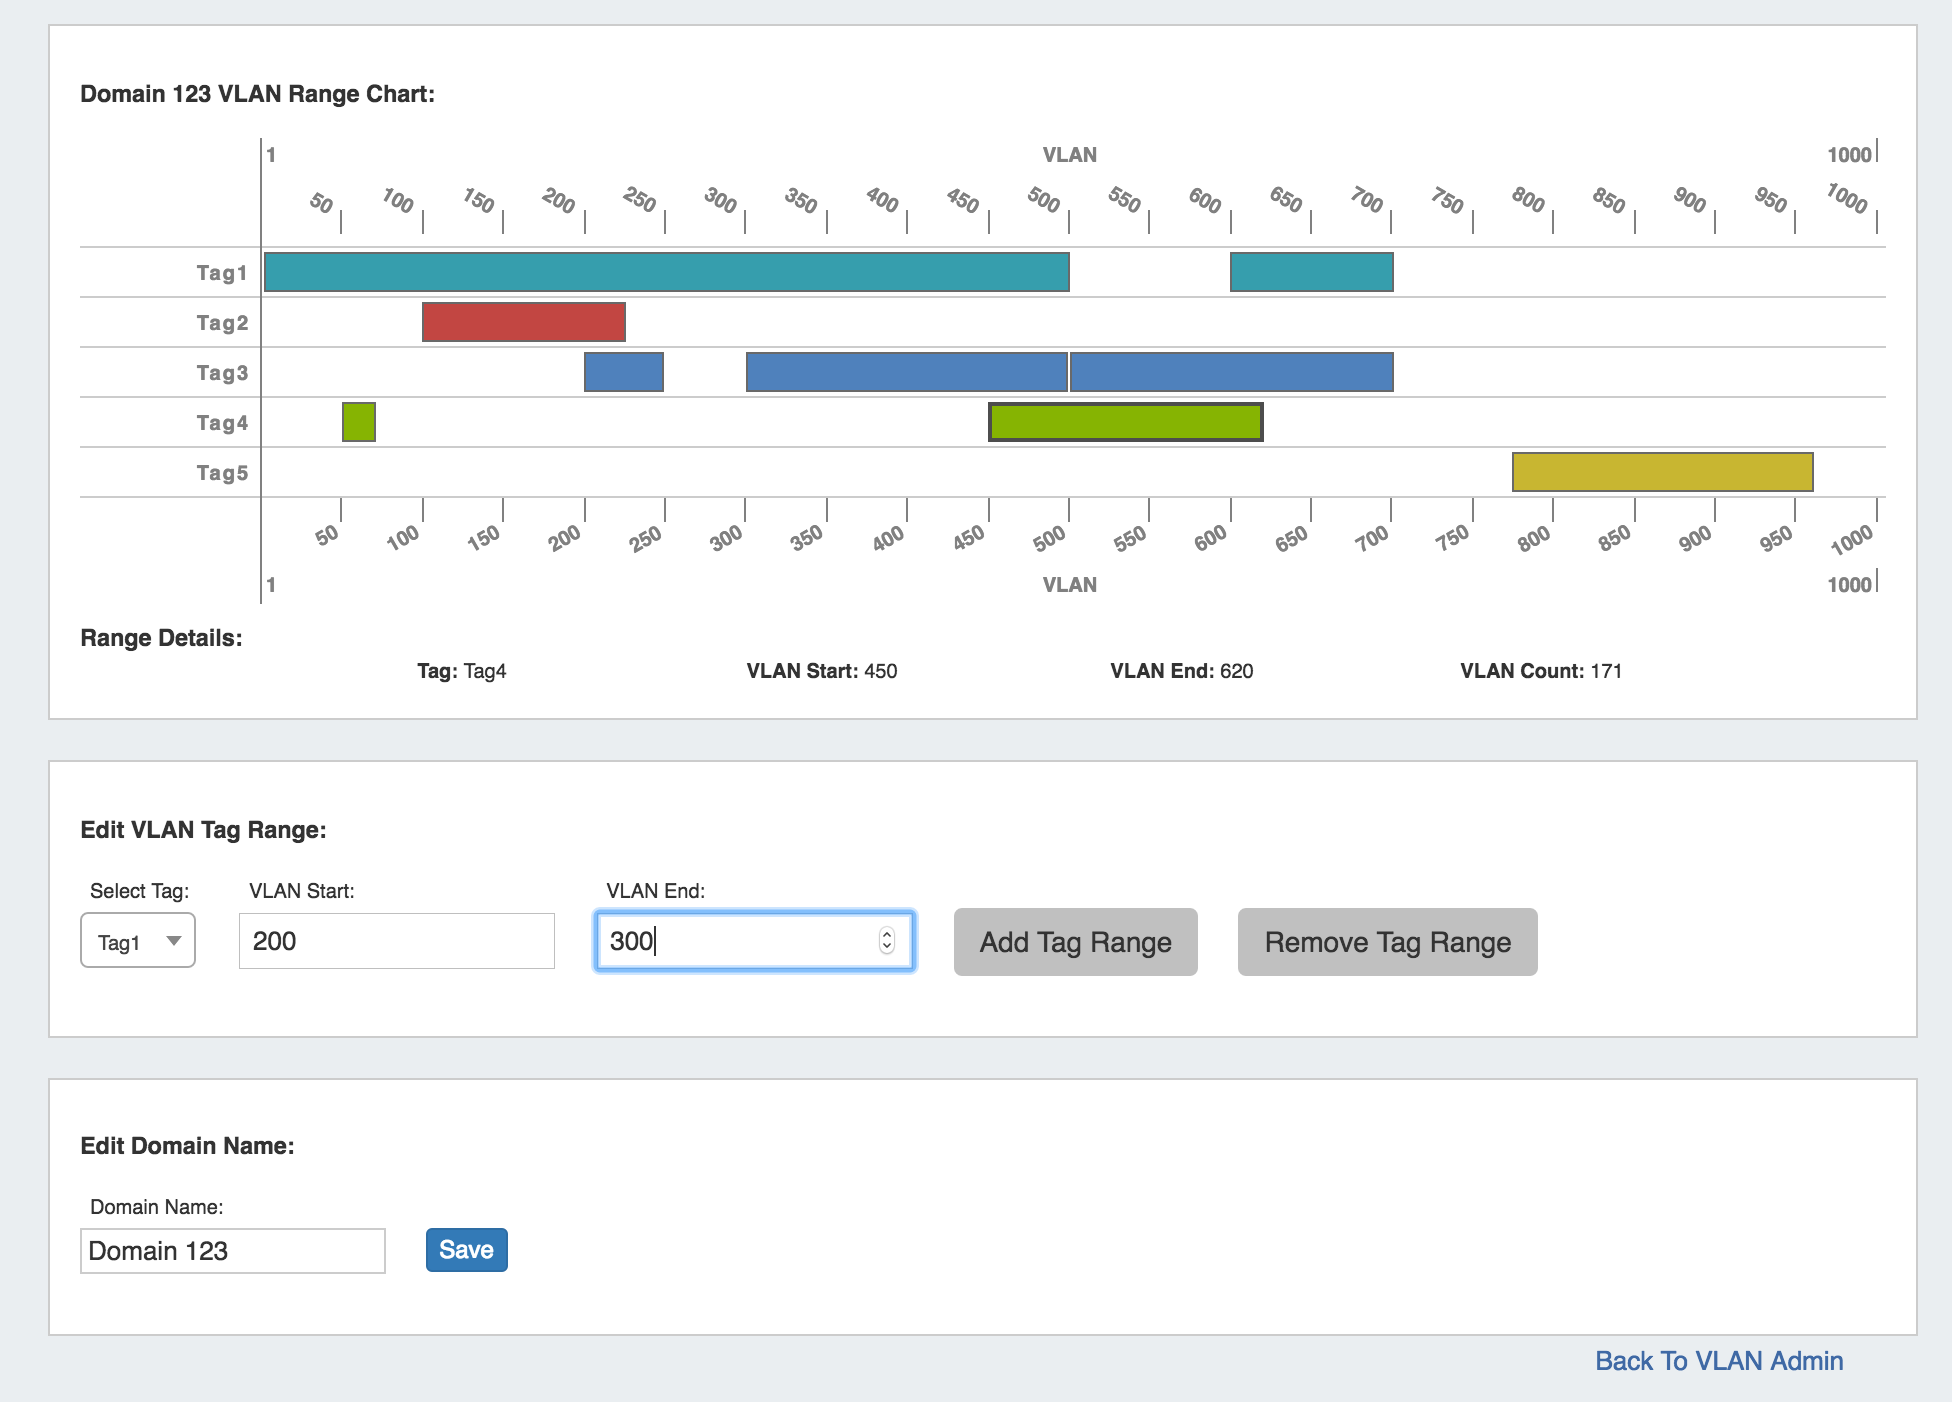This screenshot has width=1952, height=1402.
Task: Select the highlighted green Tag4 range bar
Action: (1125, 422)
